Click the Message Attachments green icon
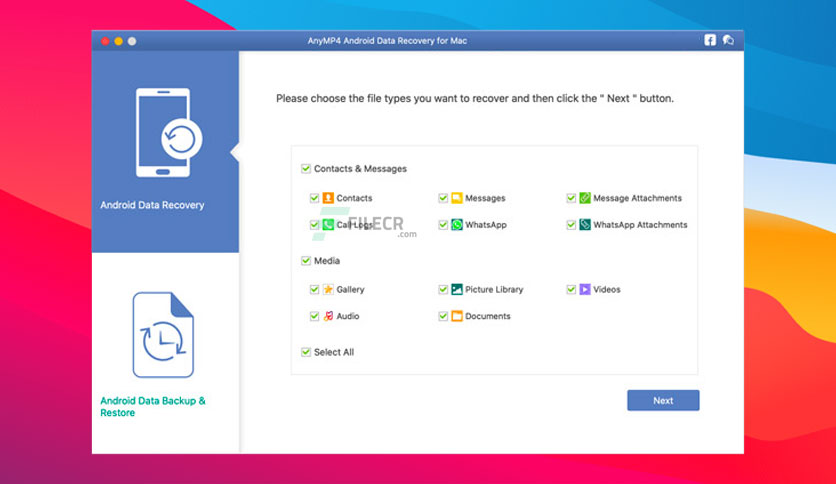Screen dimensions: 836x484 point(585,198)
